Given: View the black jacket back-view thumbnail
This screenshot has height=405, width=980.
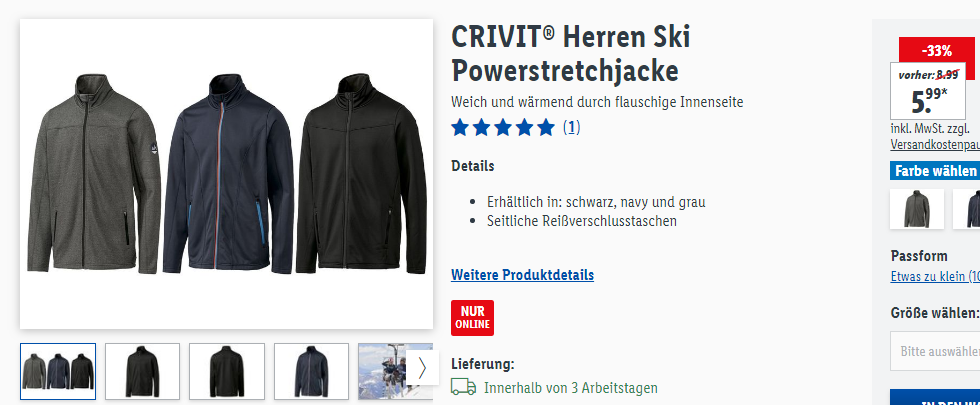Looking at the screenshot, I should pos(227,371).
